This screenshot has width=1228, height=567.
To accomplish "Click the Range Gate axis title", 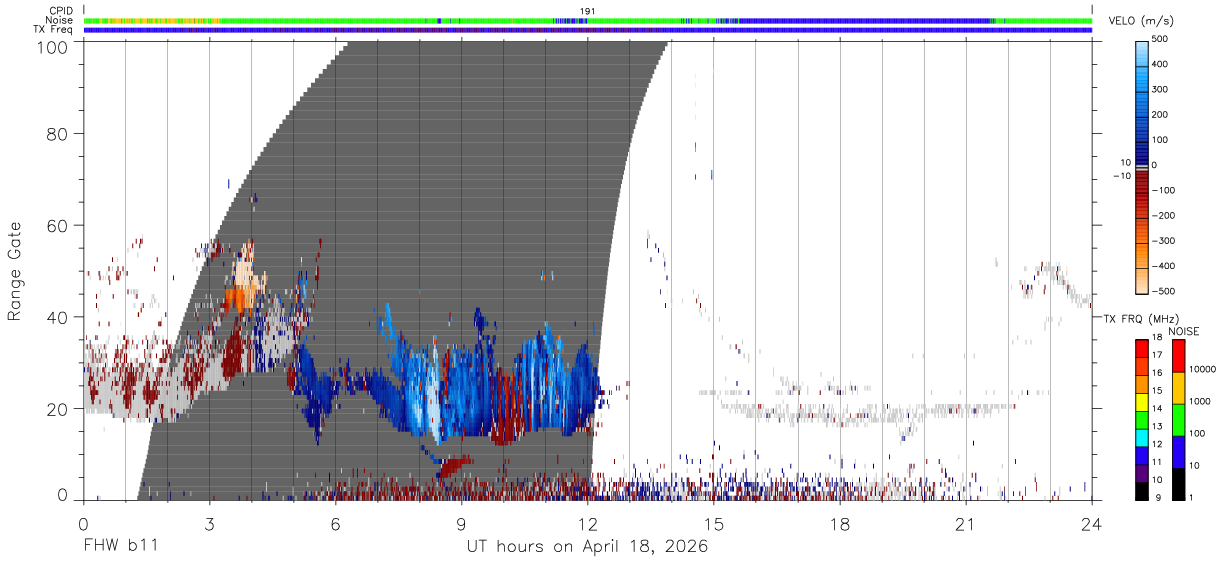I will [16, 271].
